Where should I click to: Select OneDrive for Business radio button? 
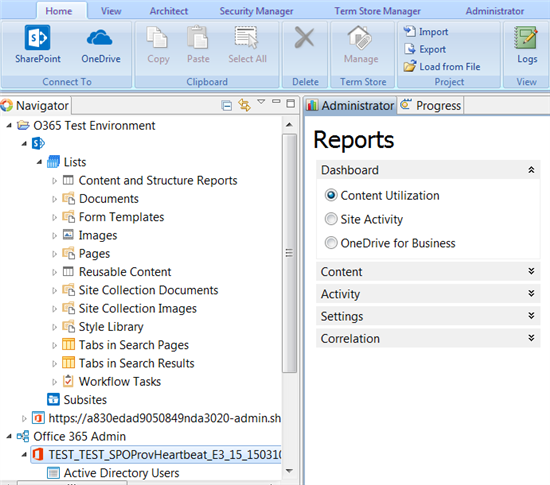(331, 243)
